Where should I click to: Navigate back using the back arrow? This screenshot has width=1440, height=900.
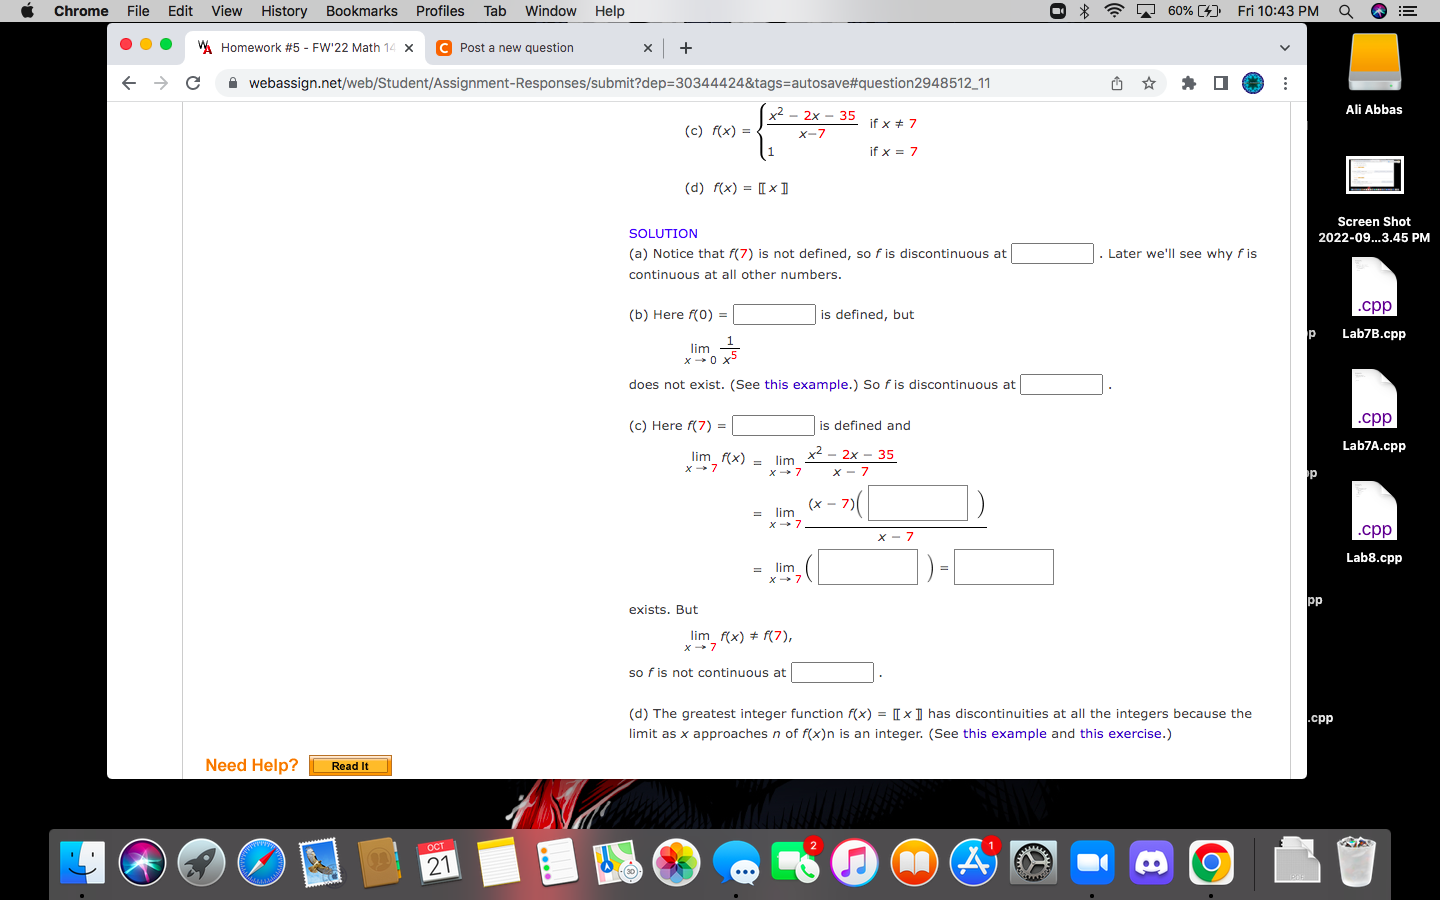point(129,83)
